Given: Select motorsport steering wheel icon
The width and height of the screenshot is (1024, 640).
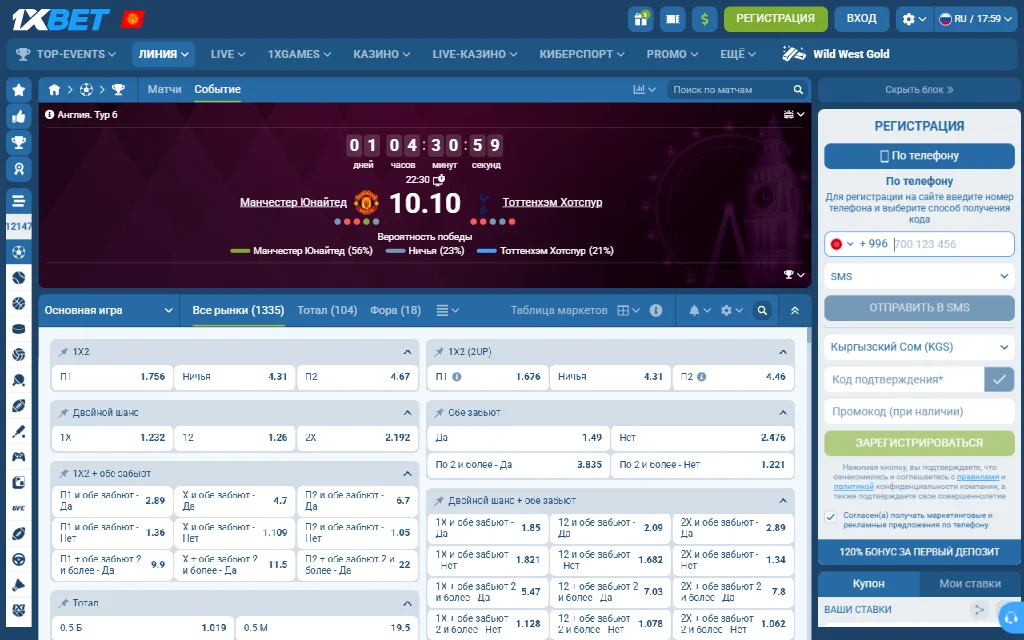Looking at the screenshot, I should click(x=19, y=559).
